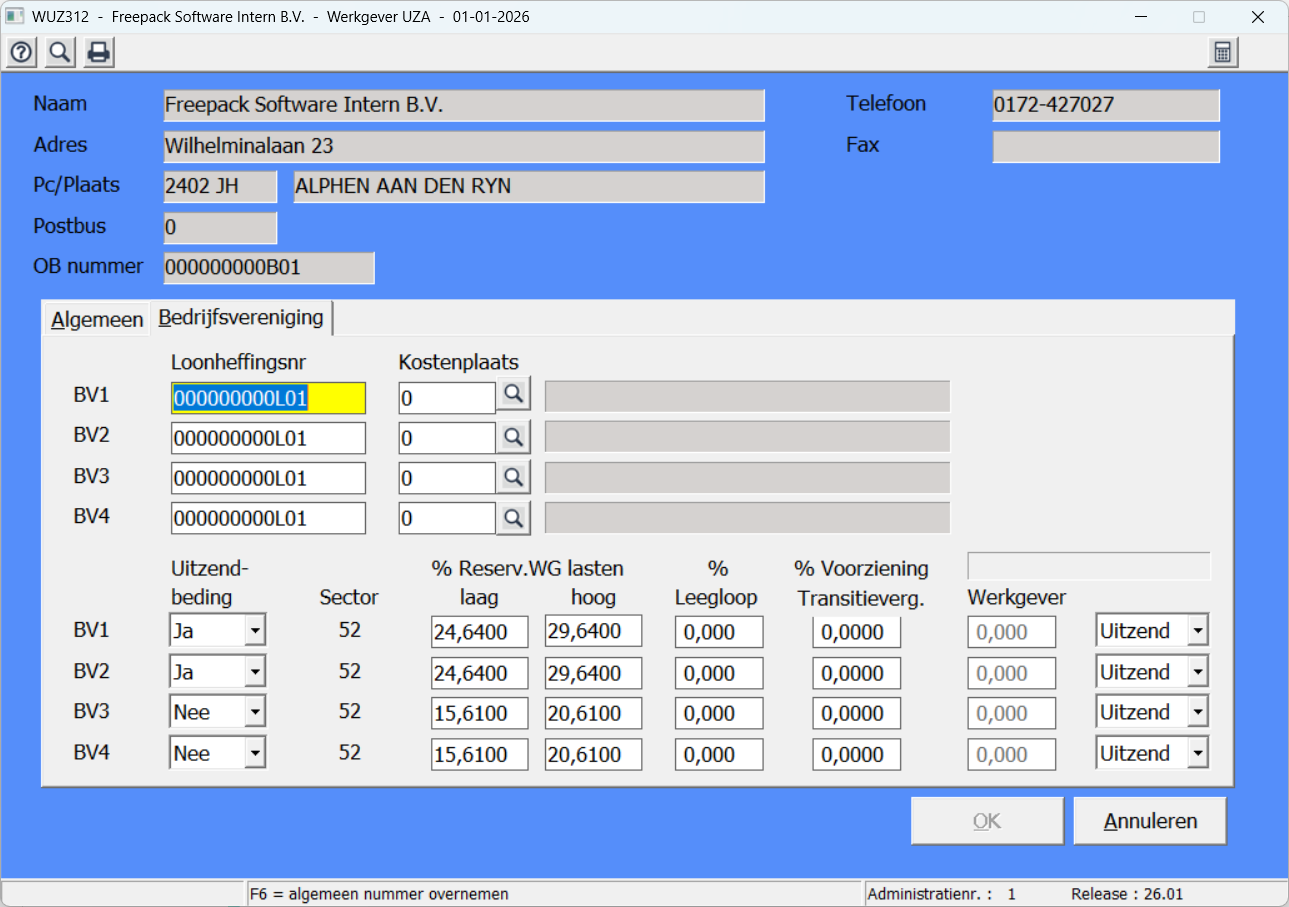Expand Uitzendbeding dropdown for BV3
Image resolution: width=1289 pixels, height=907 pixels.
255,713
